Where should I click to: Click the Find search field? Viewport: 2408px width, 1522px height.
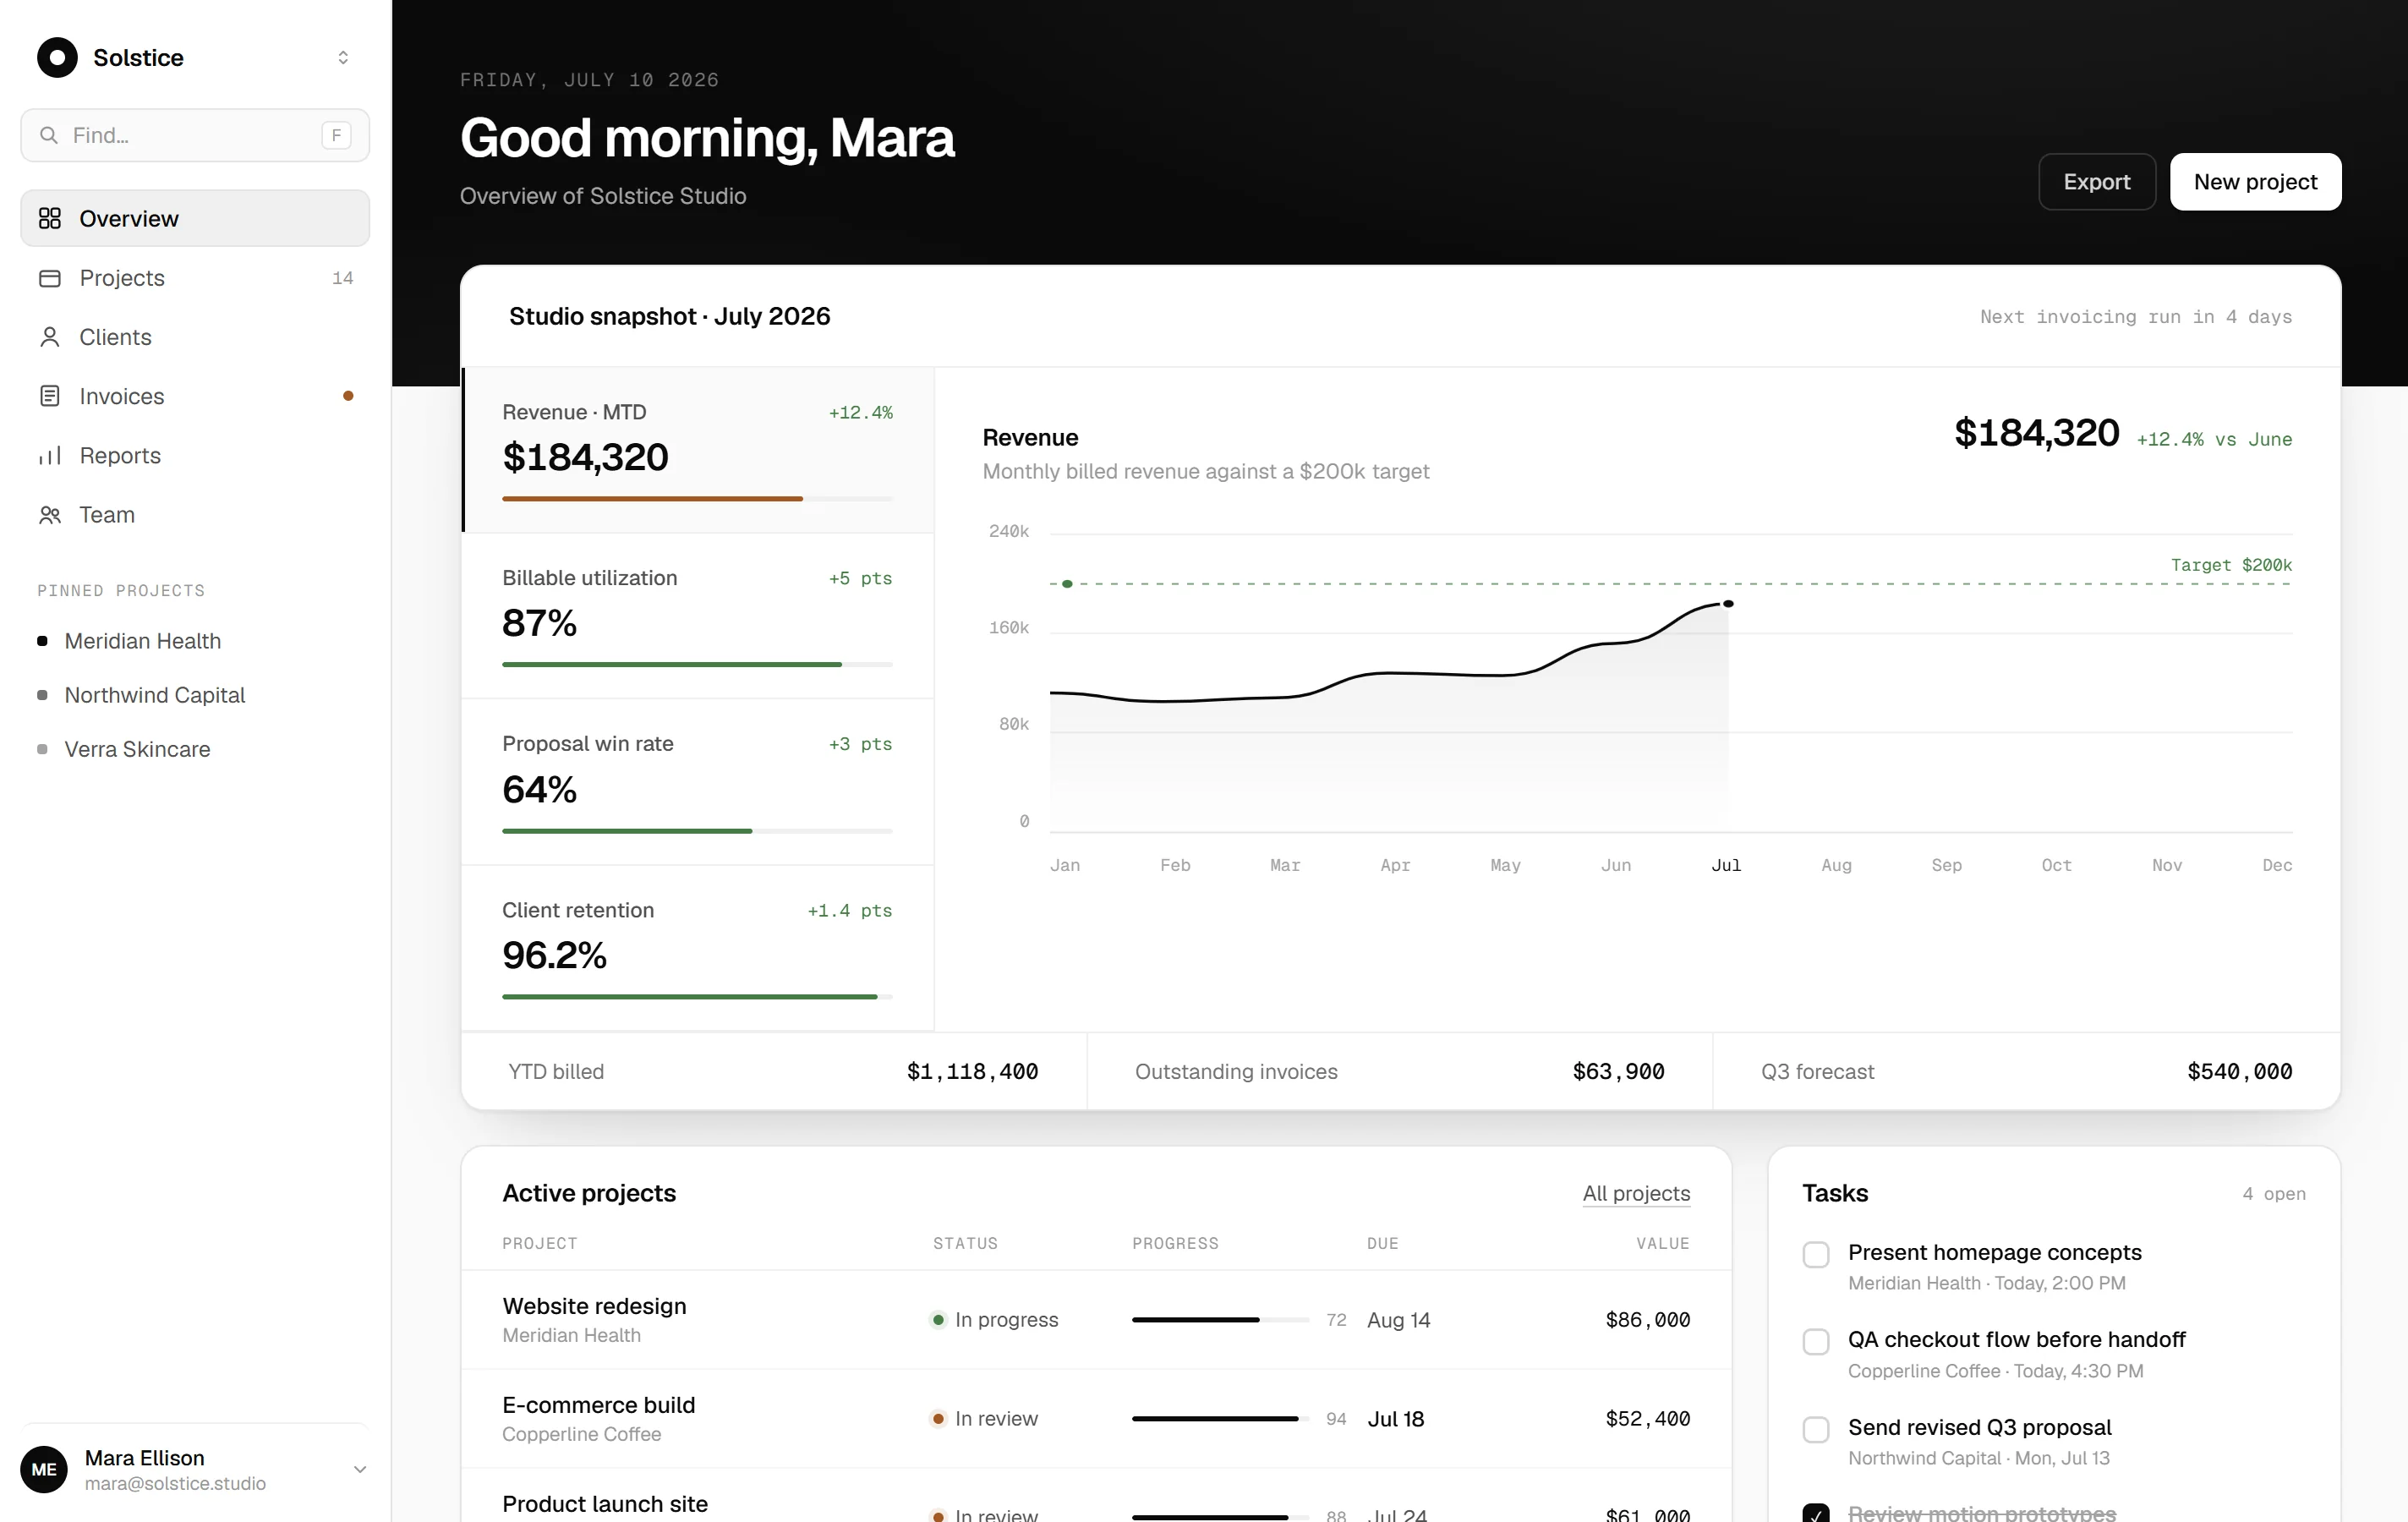point(195,135)
